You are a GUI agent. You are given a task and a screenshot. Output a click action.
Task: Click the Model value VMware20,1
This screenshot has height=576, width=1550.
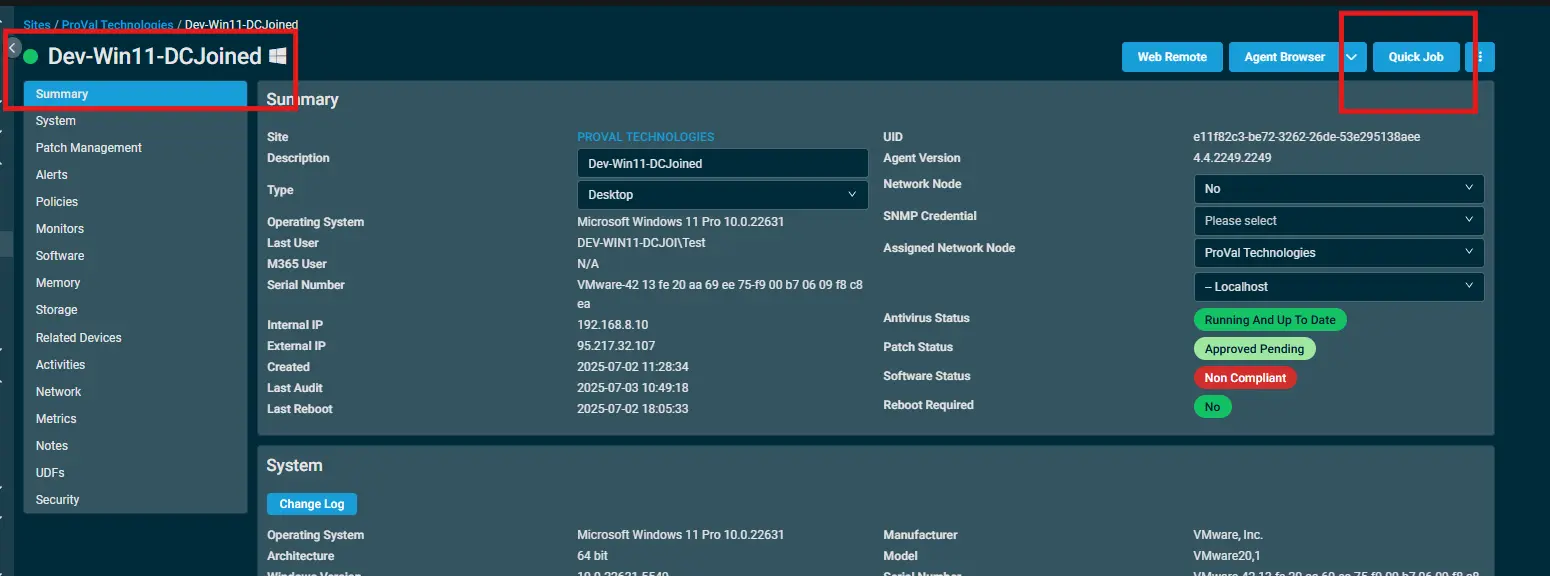click(x=1227, y=556)
